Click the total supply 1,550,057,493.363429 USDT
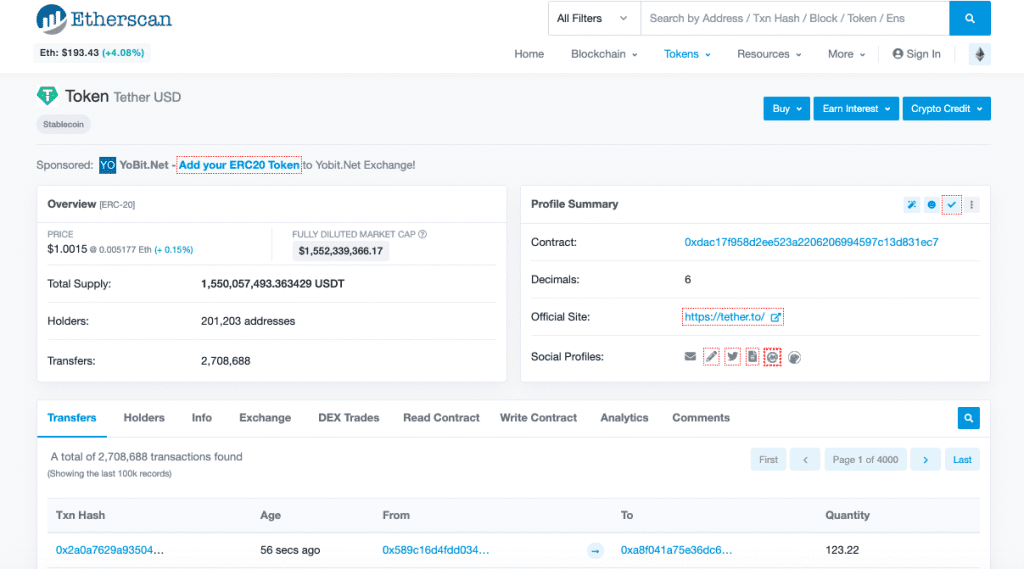1024x569 pixels. click(272, 284)
